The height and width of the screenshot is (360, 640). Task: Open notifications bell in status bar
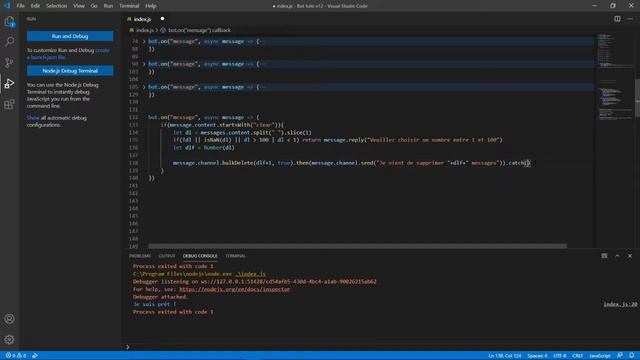631,356
